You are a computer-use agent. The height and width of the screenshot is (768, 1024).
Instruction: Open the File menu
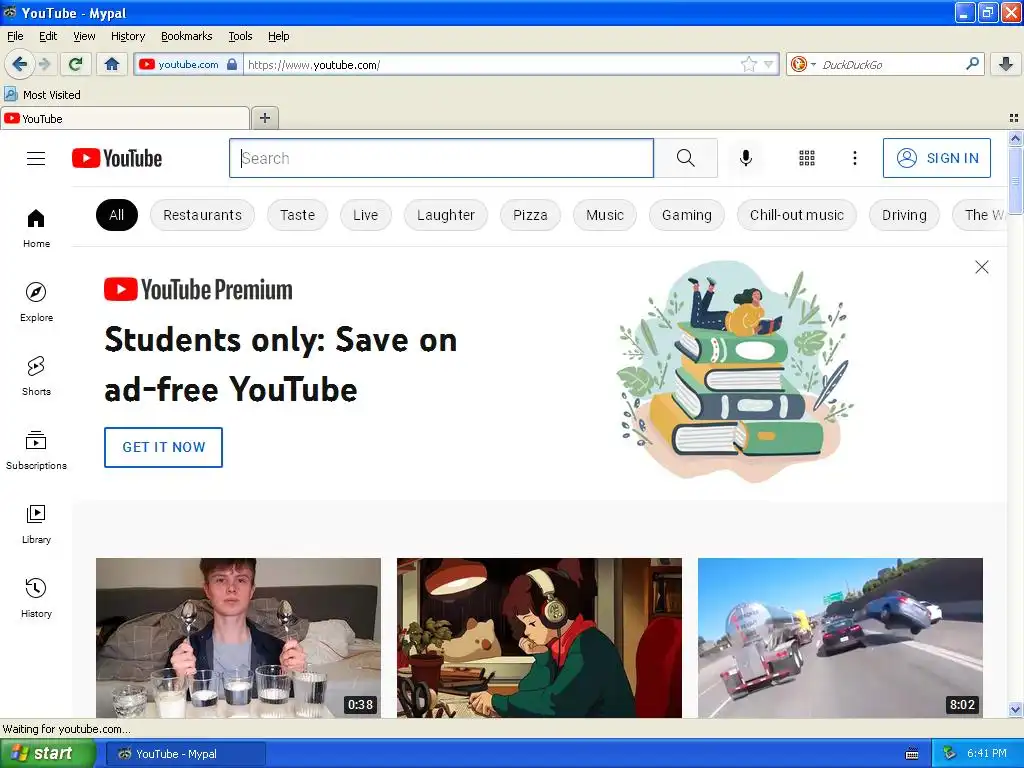point(15,36)
